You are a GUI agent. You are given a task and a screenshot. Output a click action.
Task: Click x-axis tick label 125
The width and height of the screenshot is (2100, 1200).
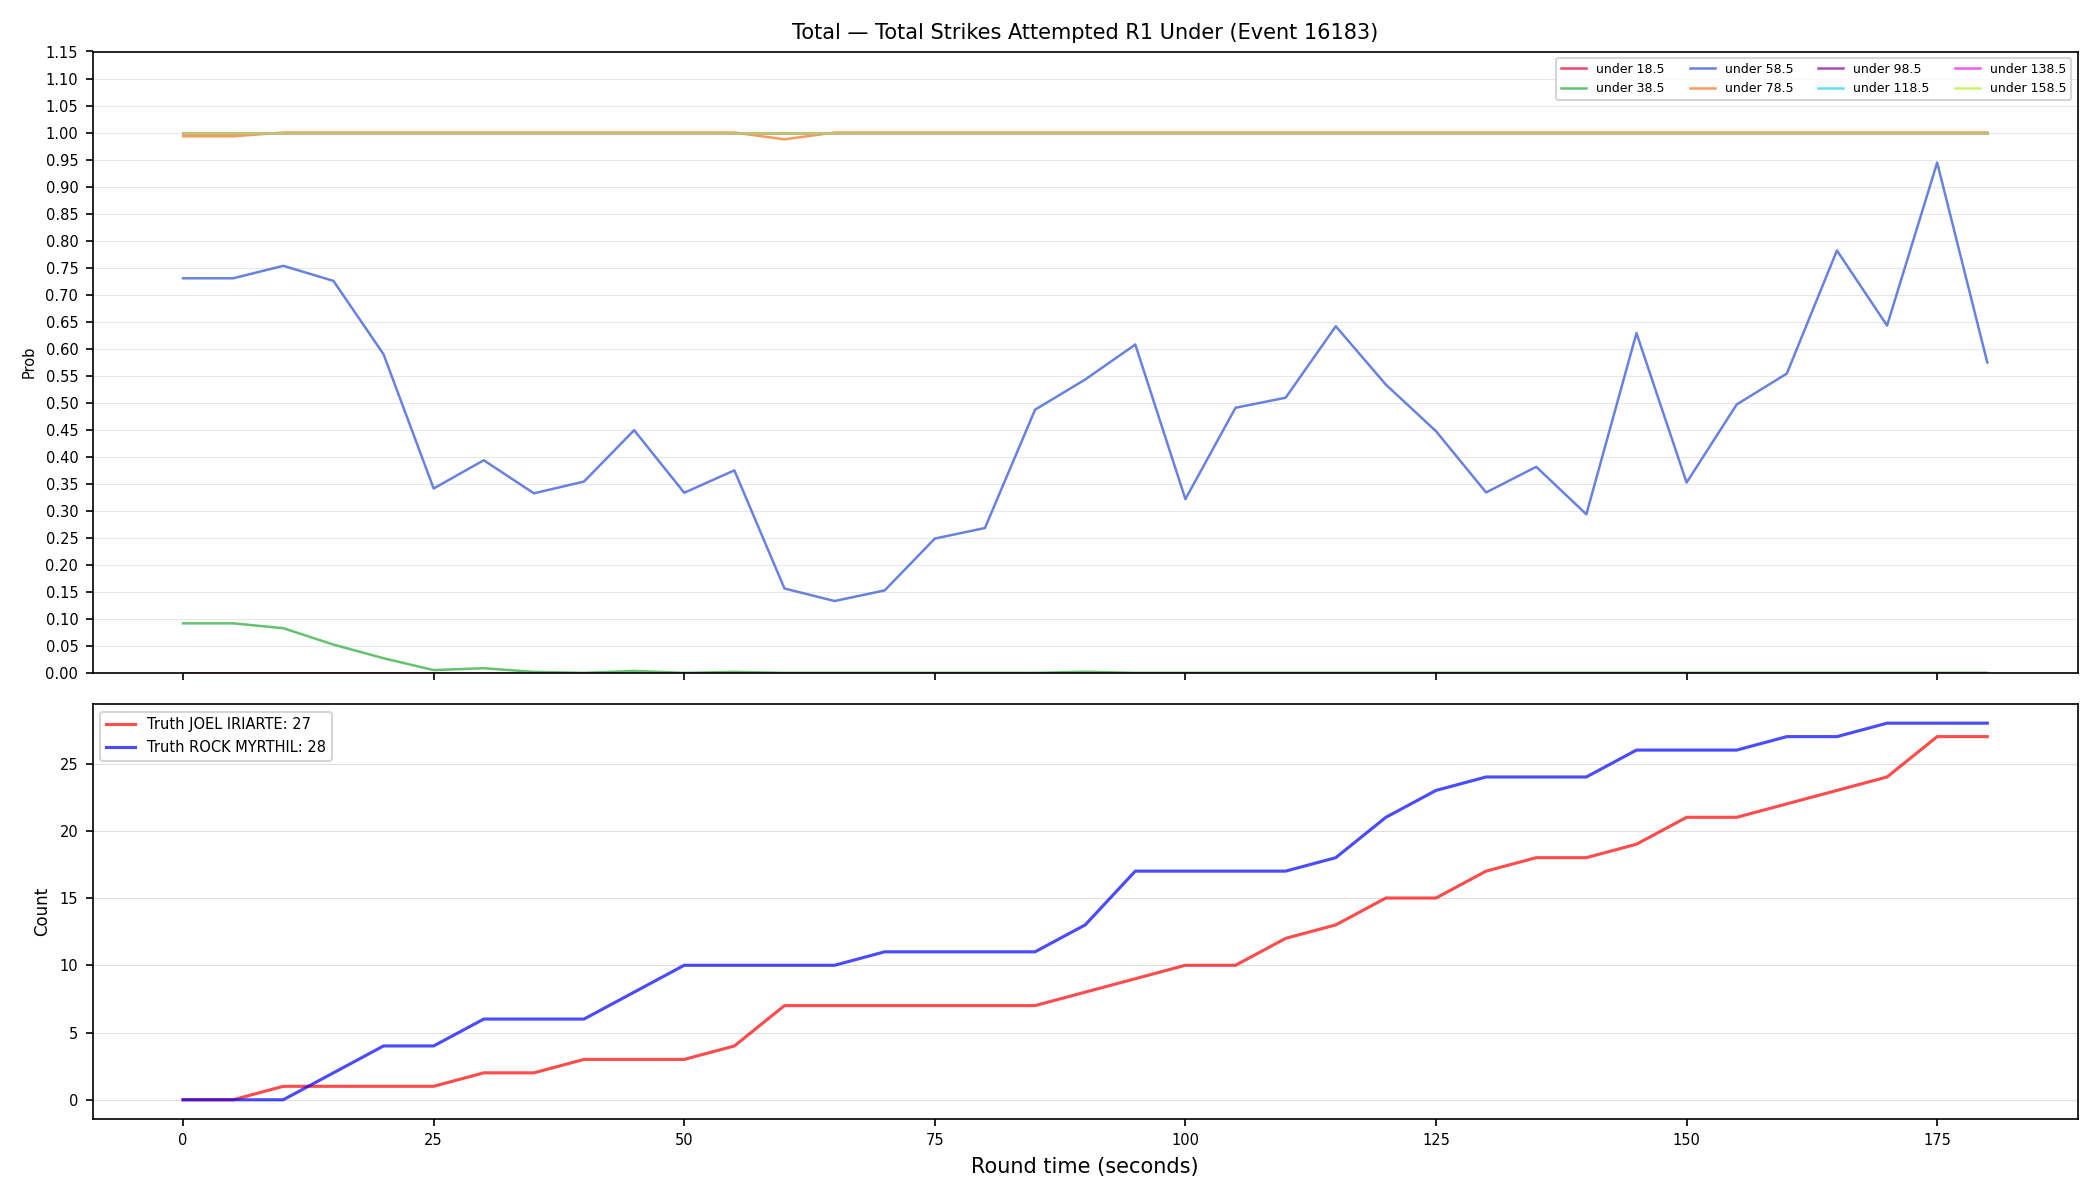(x=1436, y=1138)
